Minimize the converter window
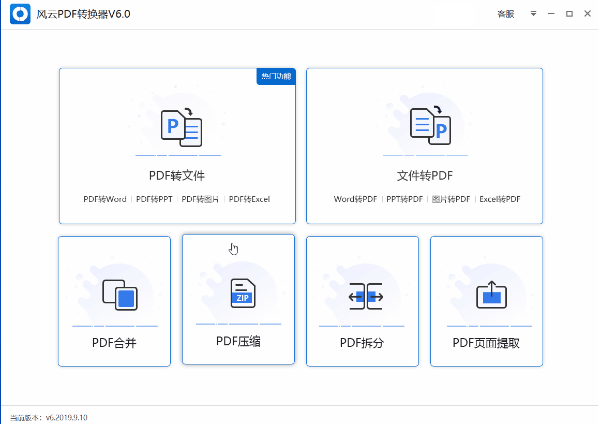This screenshot has height=424, width=598. (551, 14)
